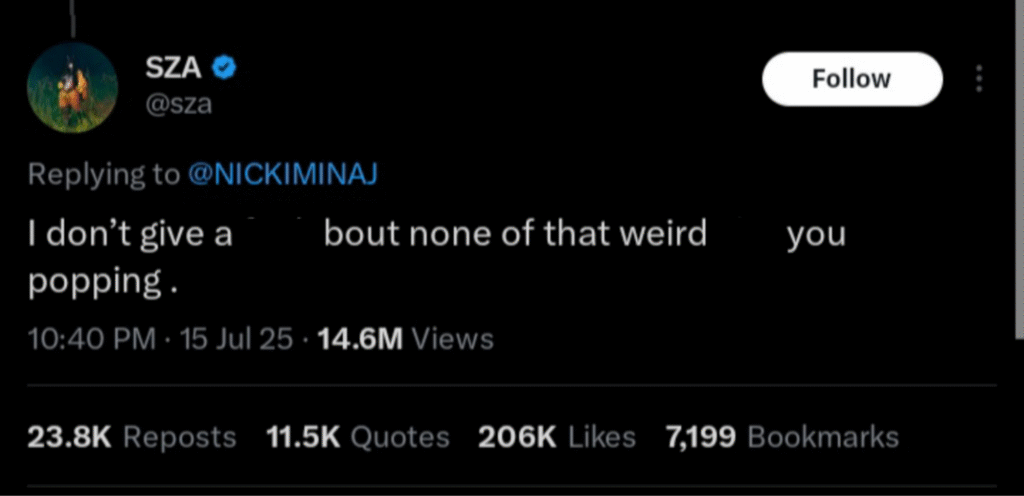Click the word 'you' in the tweet
1024x496 pixels.
point(816,236)
